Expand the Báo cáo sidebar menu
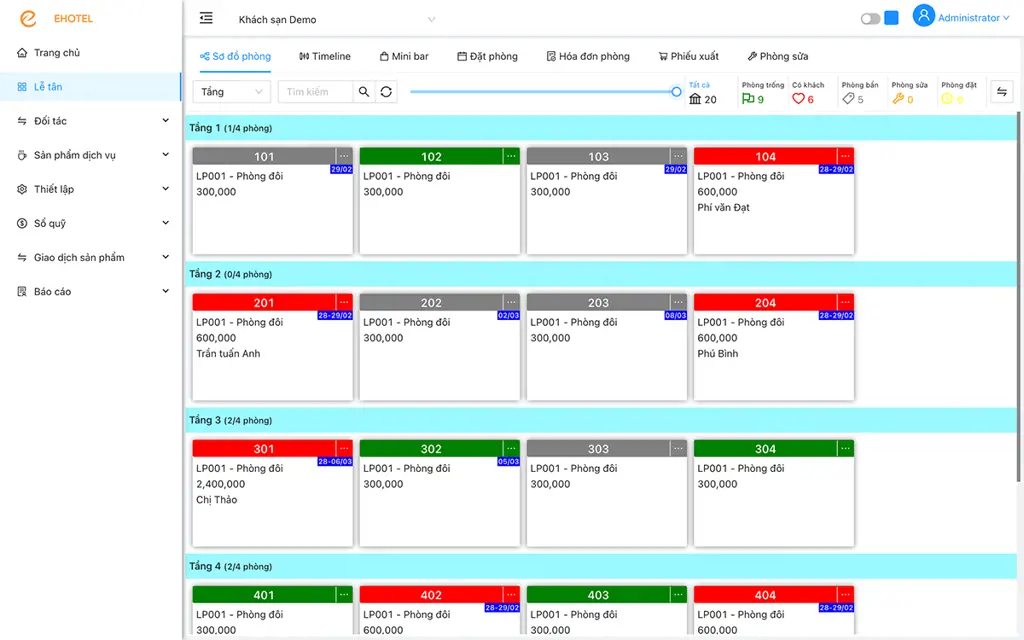 (91, 291)
